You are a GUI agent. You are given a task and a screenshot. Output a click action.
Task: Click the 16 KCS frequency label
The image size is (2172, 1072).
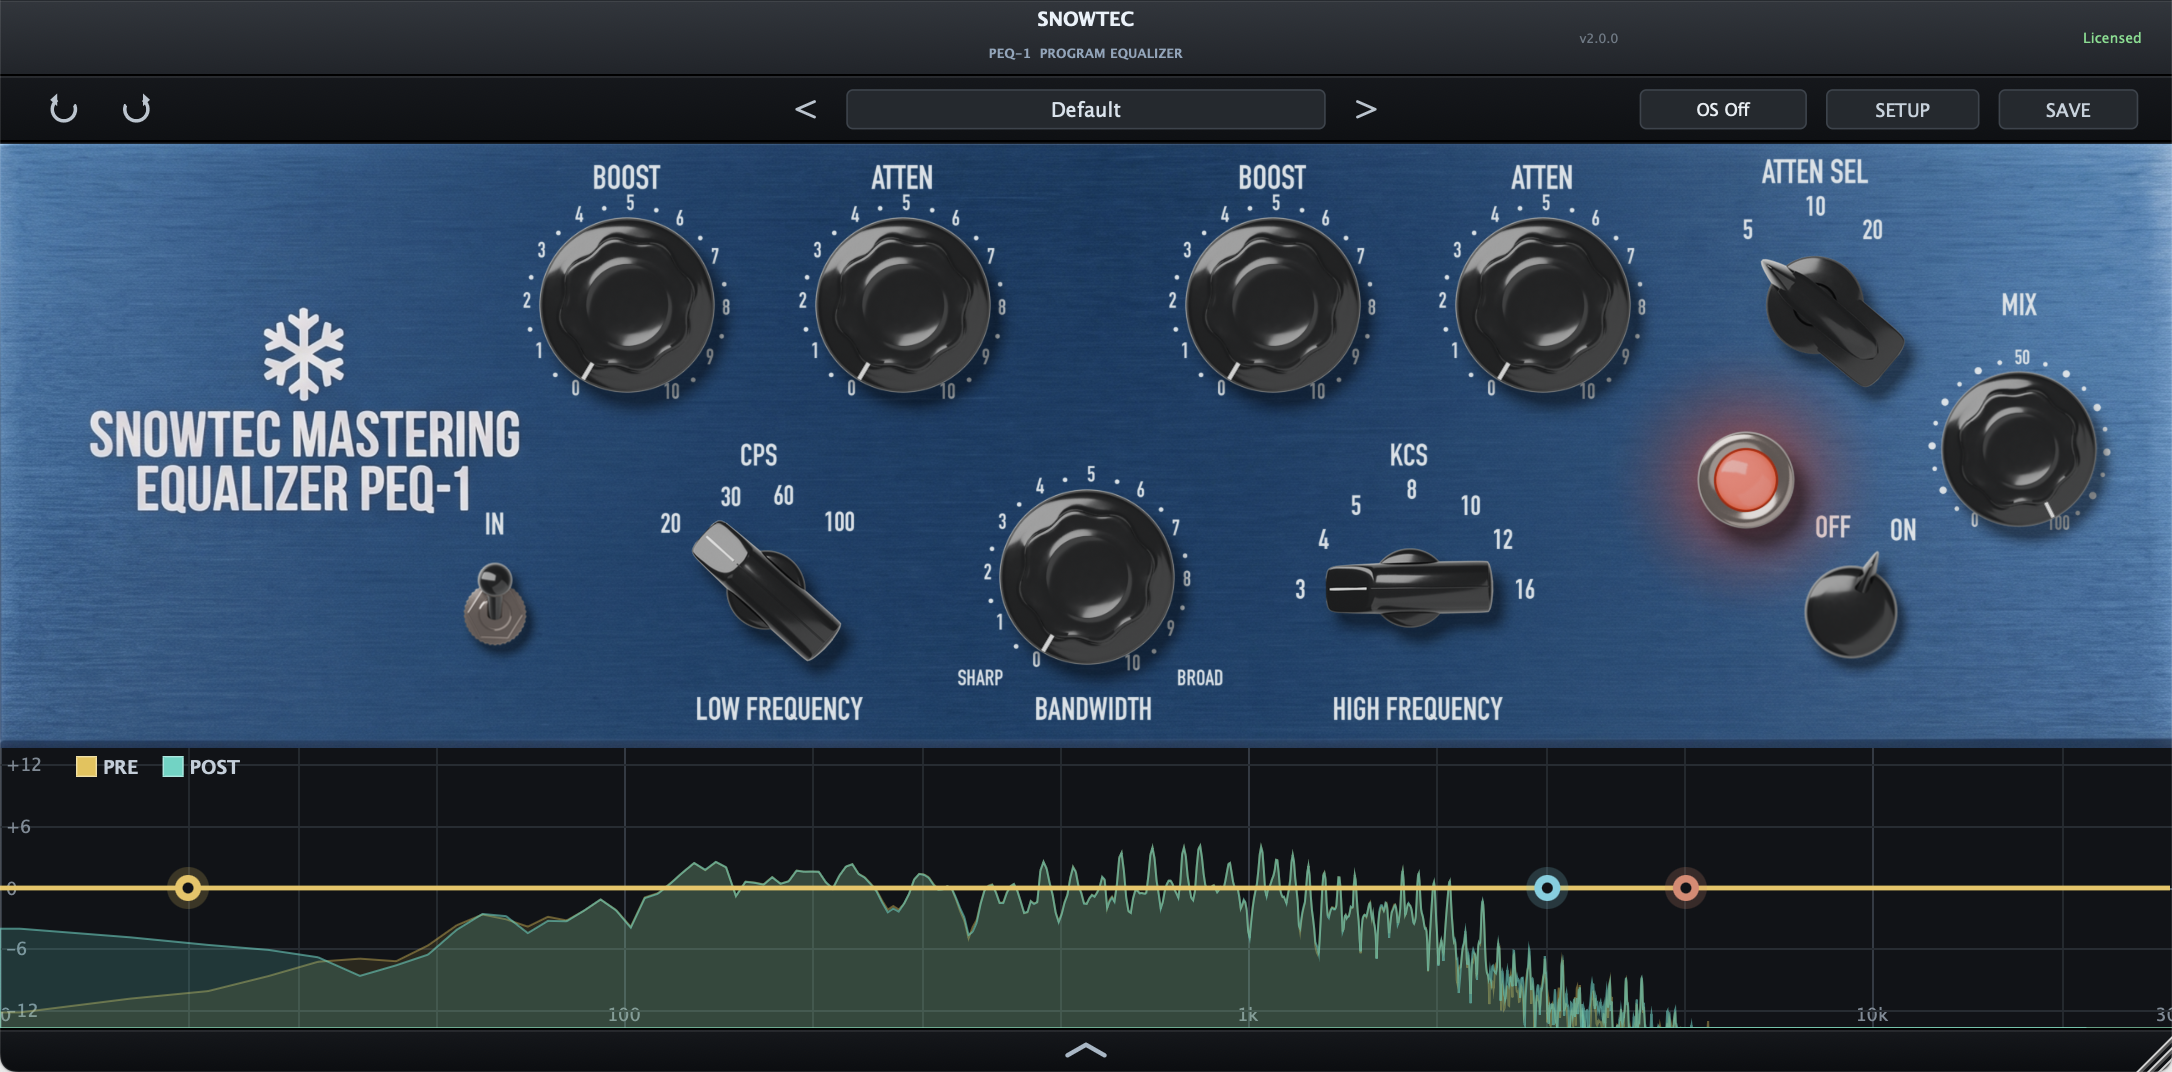pyautogui.click(x=1524, y=589)
